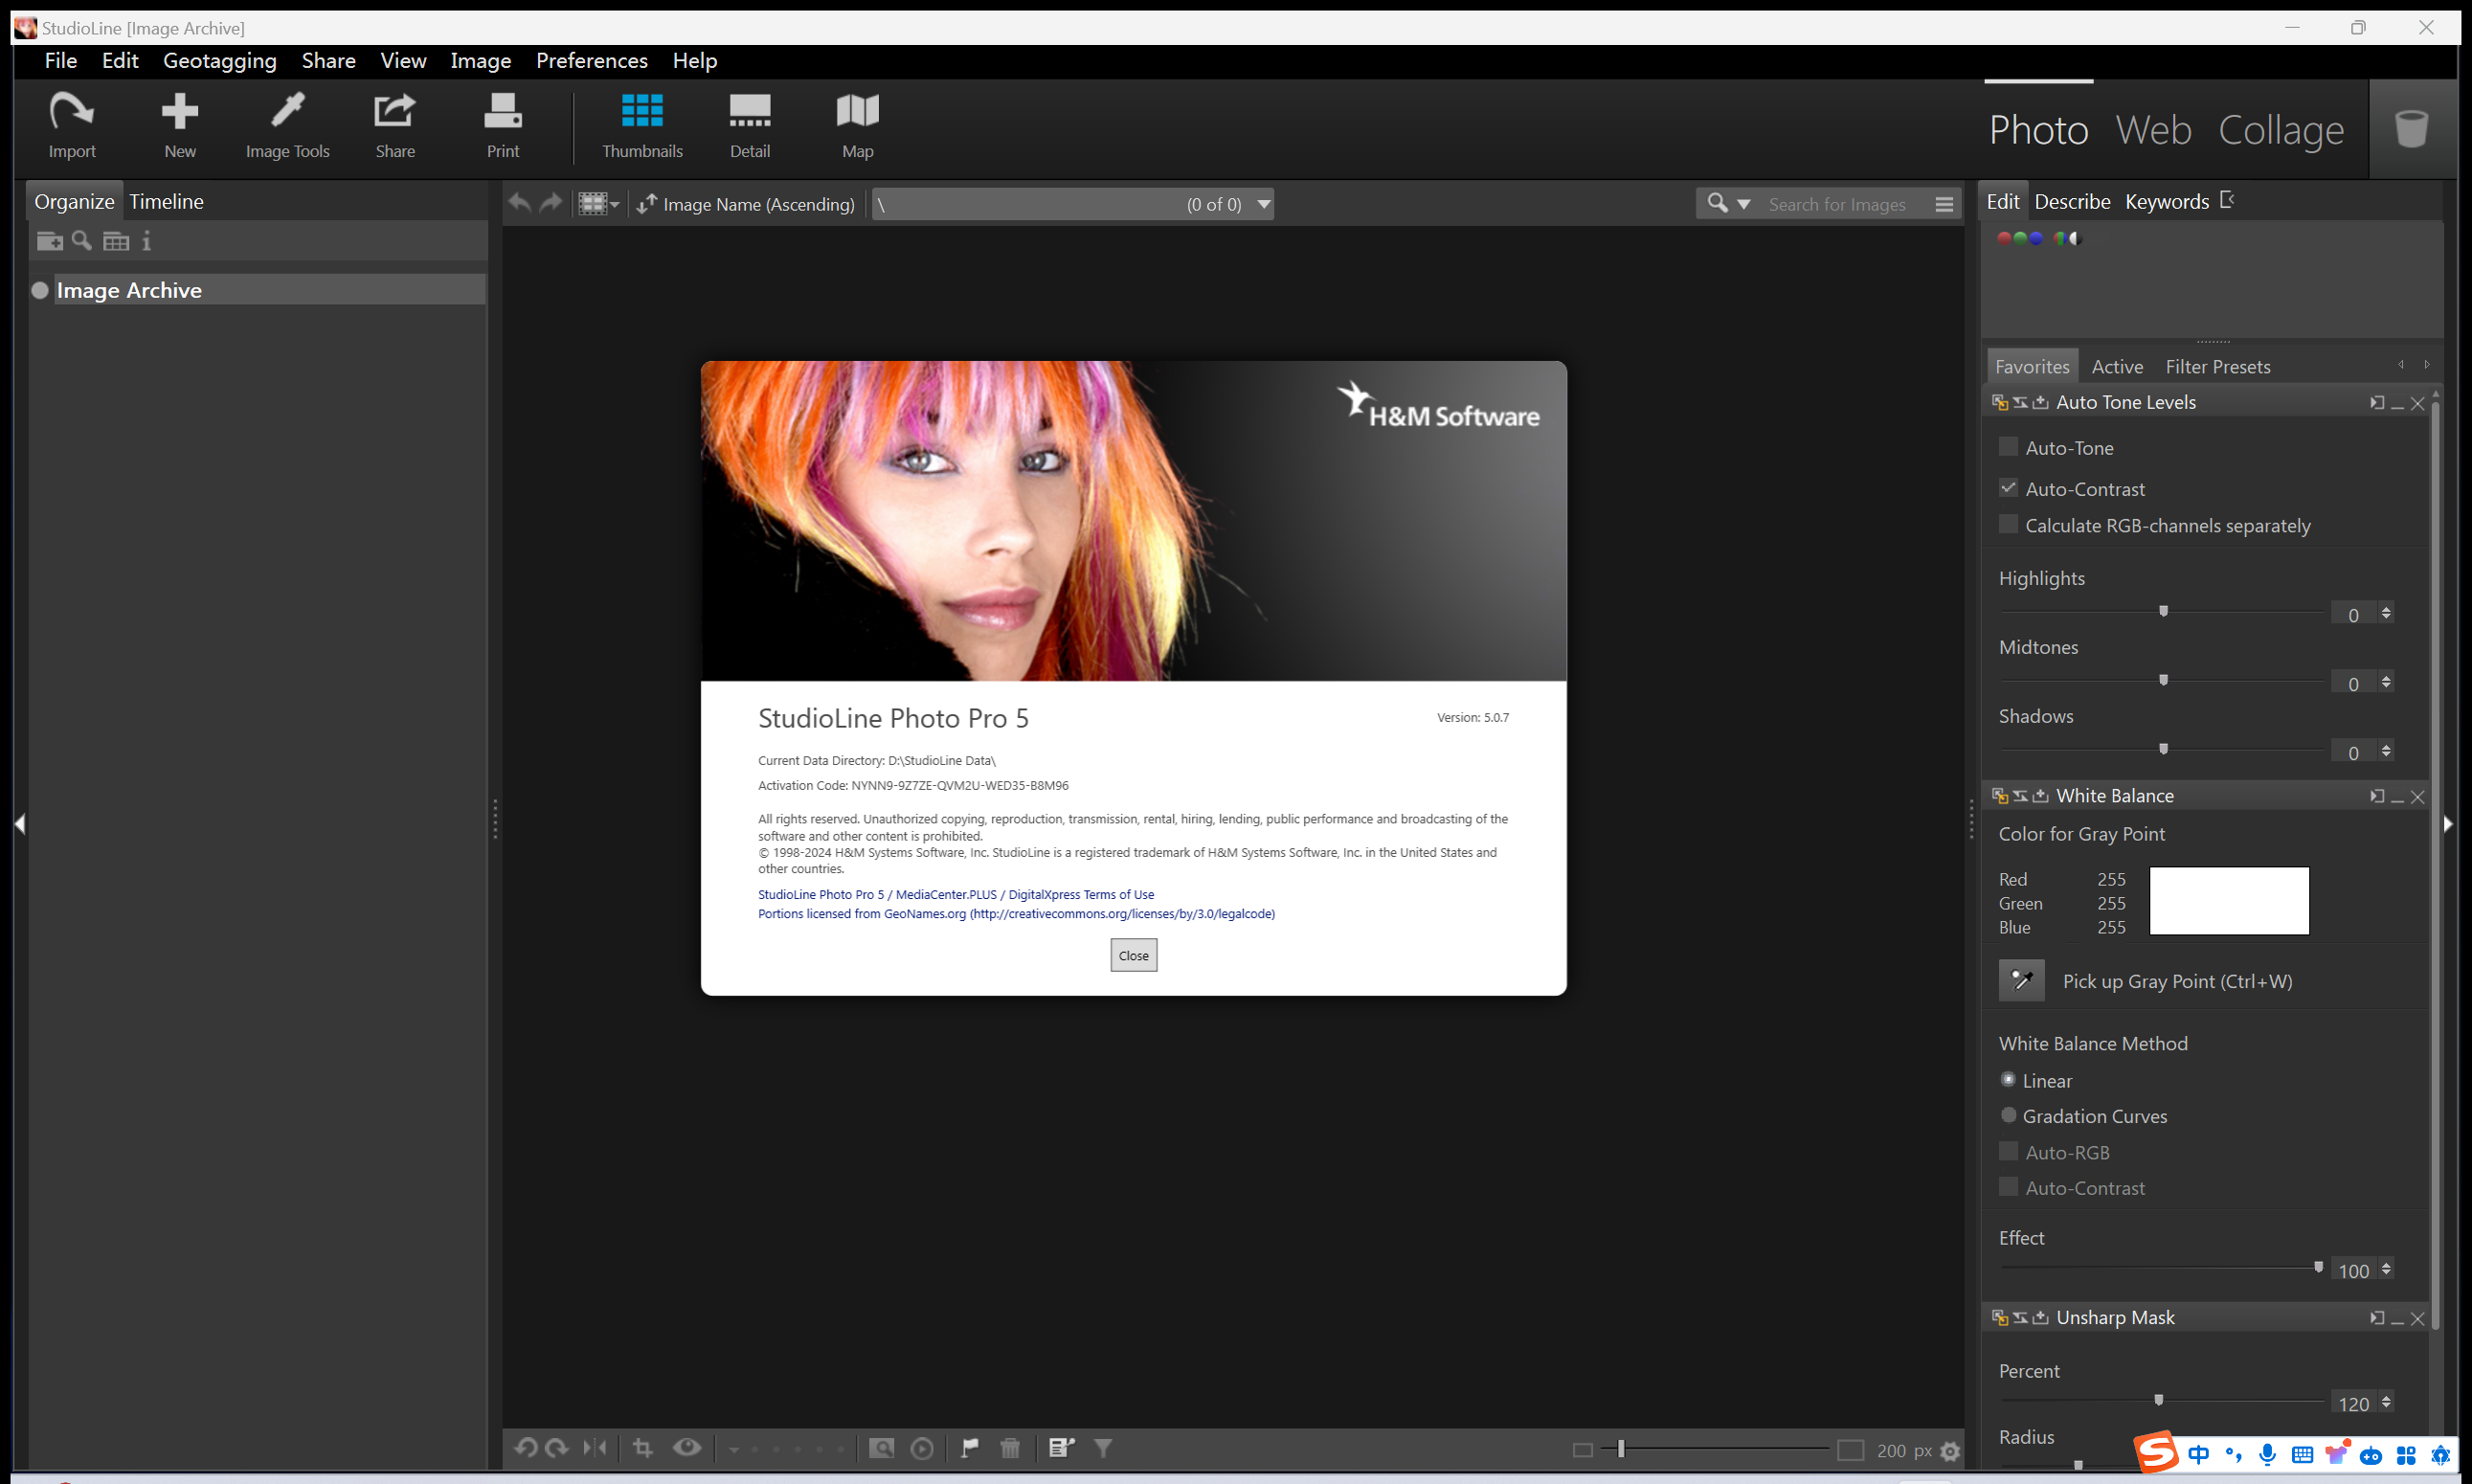This screenshot has width=2472, height=1484.
Task: Open the search options dropdown arrow
Action: tap(1744, 204)
